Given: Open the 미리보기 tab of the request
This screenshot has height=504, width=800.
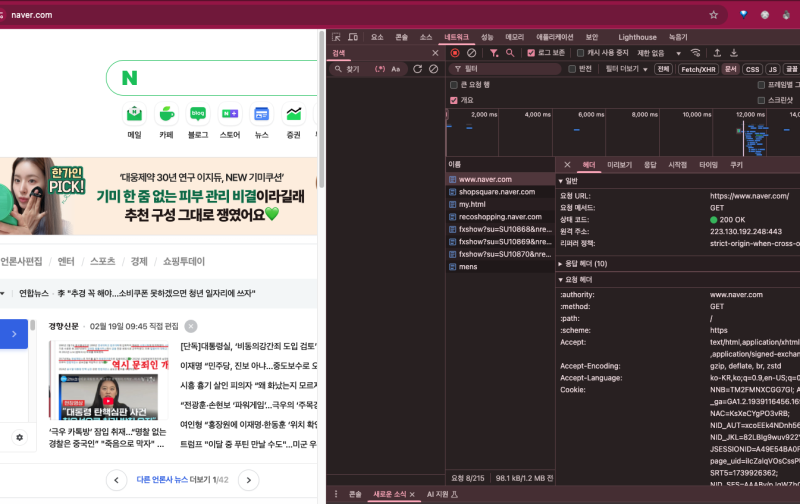Looking at the screenshot, I should (x=619, y=164).
